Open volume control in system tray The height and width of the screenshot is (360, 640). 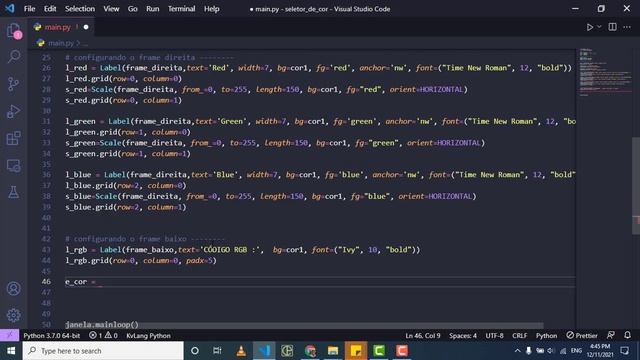(x=550, y=351)
